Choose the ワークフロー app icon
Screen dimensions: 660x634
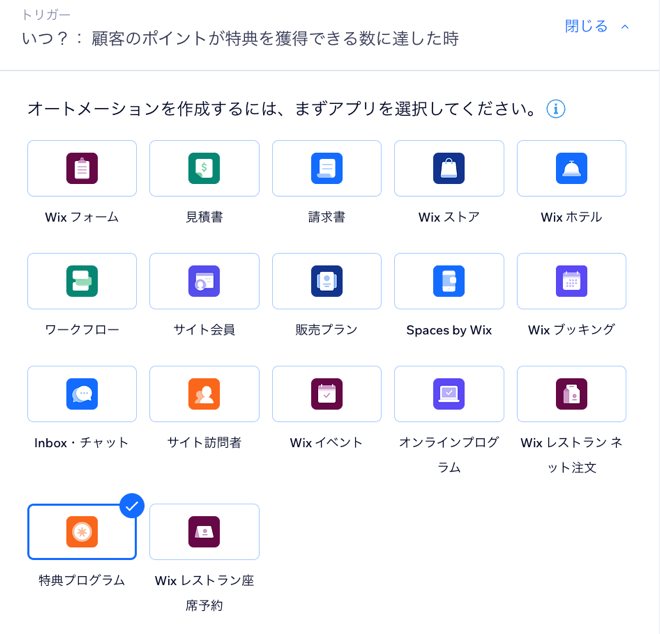82,281
